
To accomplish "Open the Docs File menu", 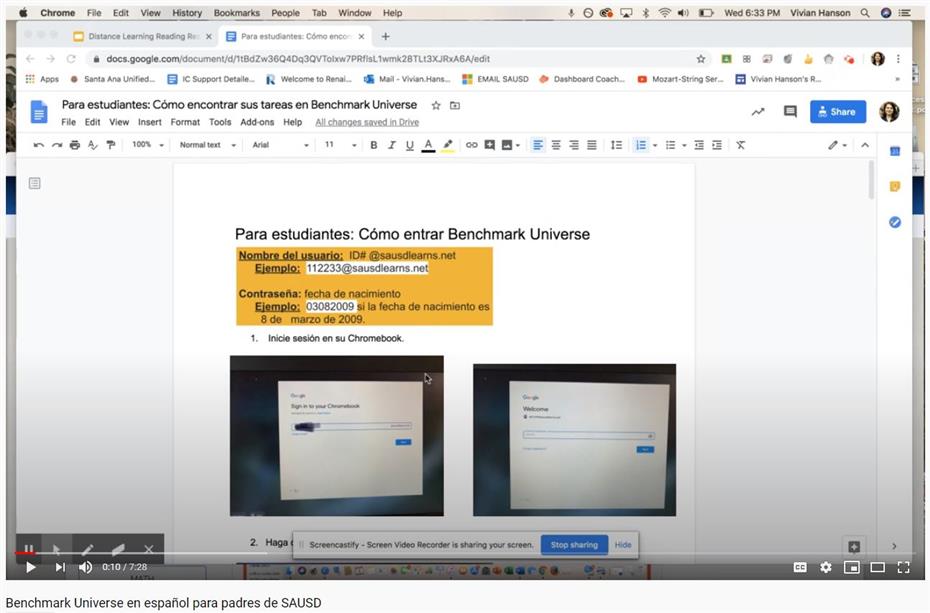I will (x=69, y=122).
